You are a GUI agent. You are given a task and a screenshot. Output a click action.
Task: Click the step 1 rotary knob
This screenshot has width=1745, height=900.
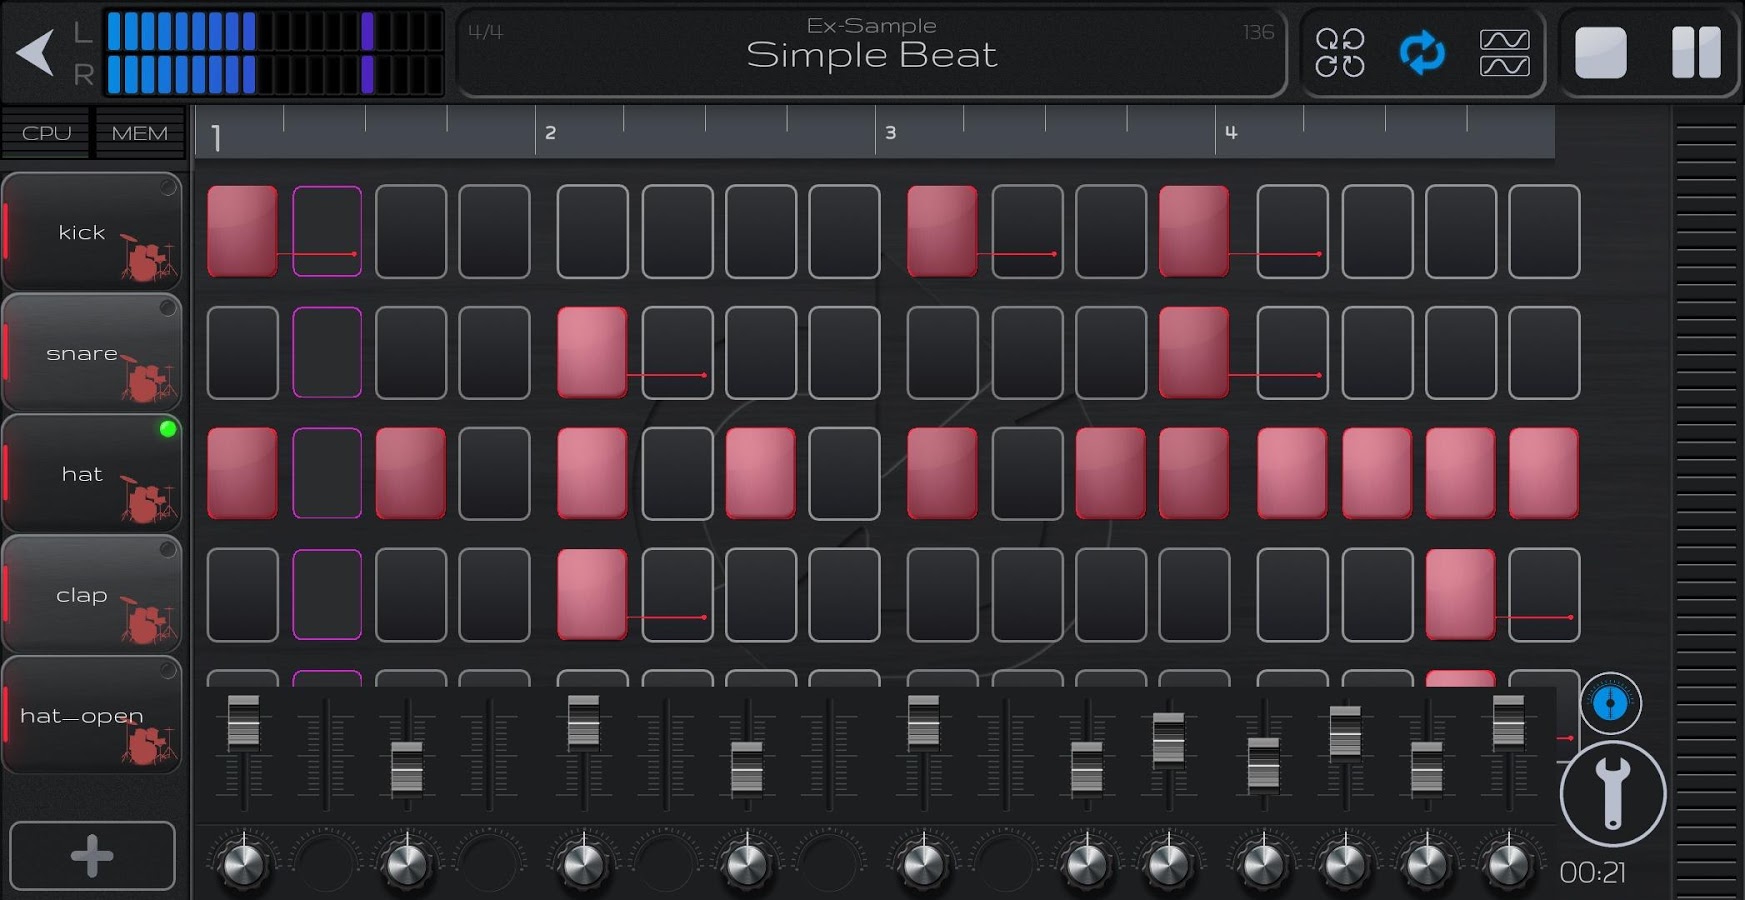pos(242,863)
